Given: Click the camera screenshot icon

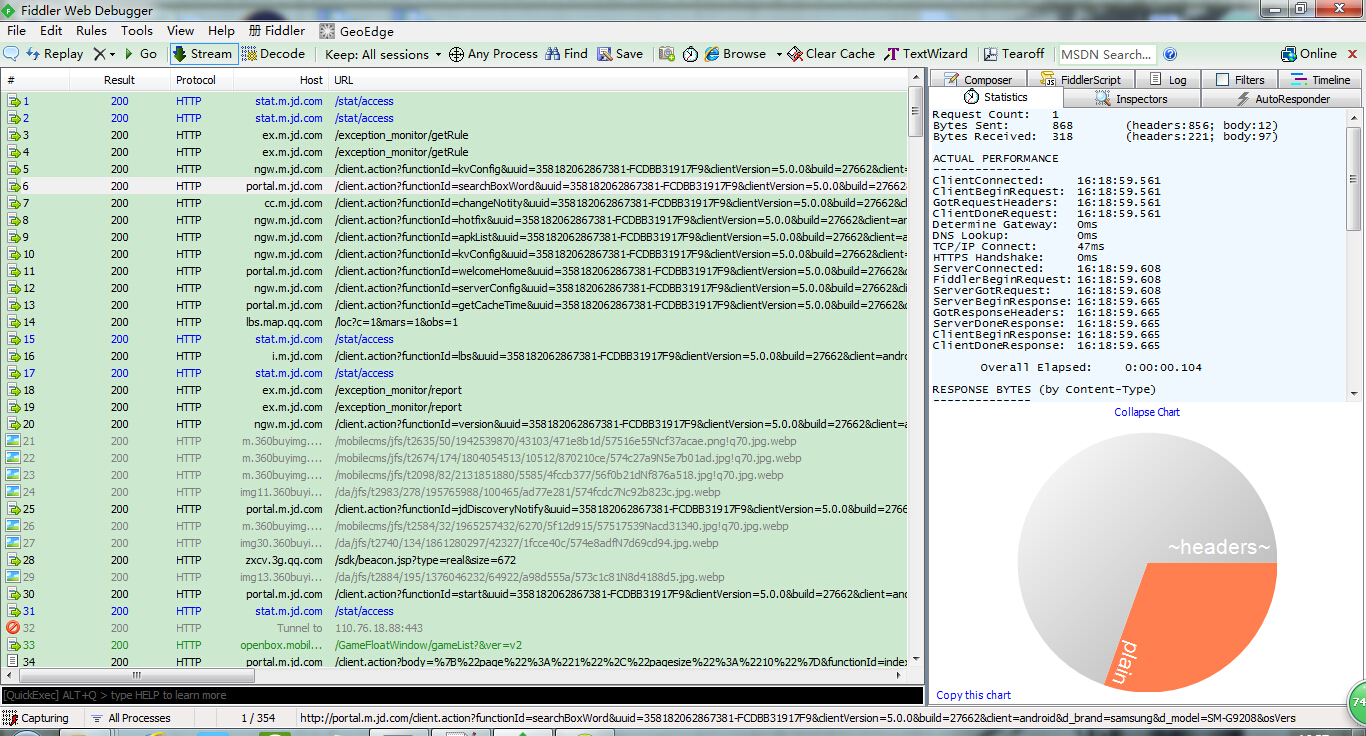Looking at the screenshot, I should (666, 54).
